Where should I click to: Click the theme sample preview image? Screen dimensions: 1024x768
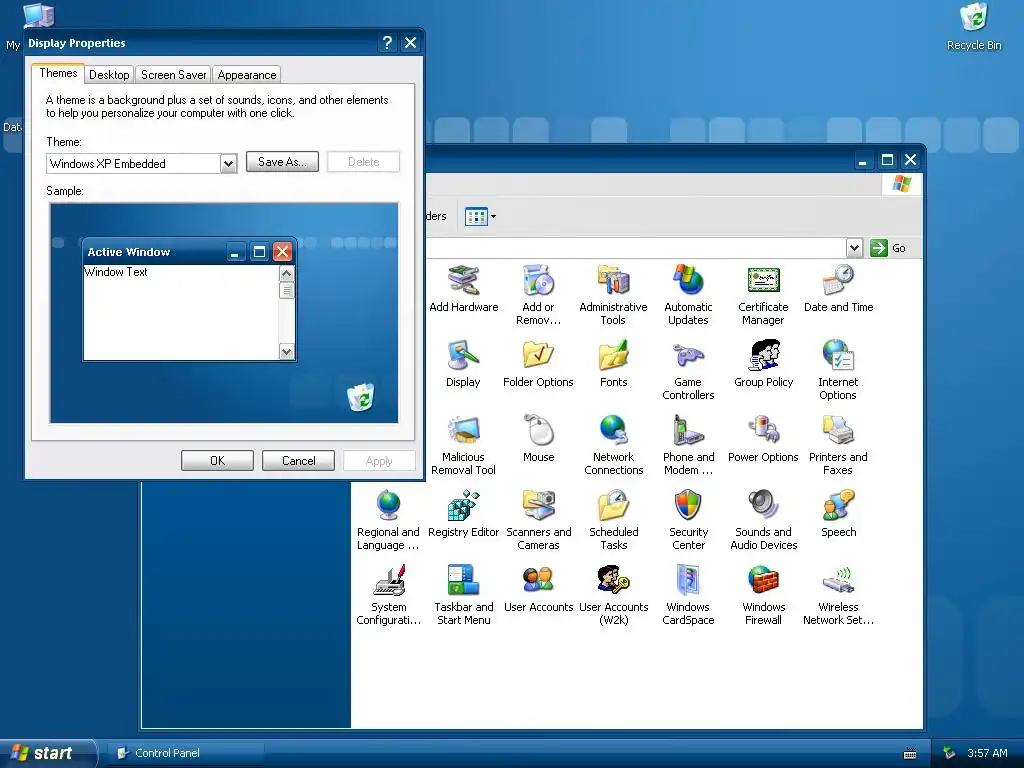224,313
